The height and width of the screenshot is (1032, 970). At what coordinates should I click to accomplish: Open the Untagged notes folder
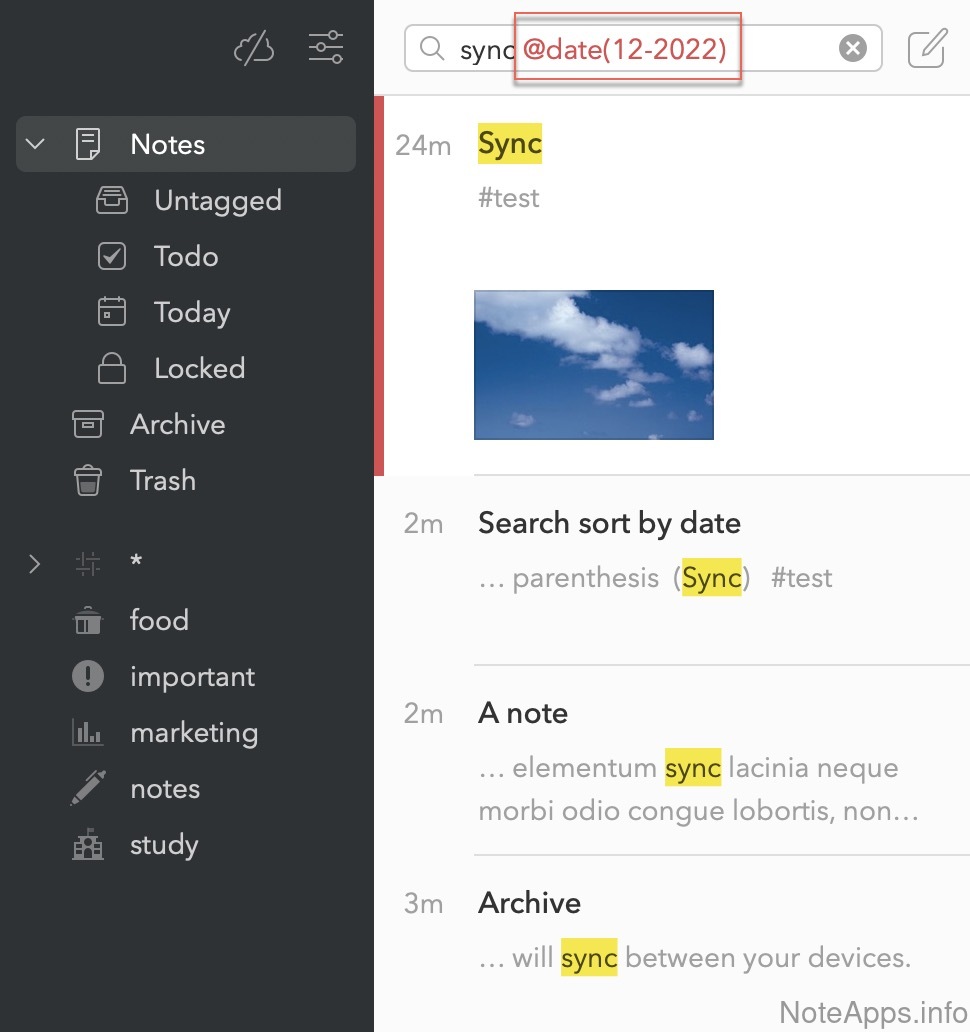point(217,201)
